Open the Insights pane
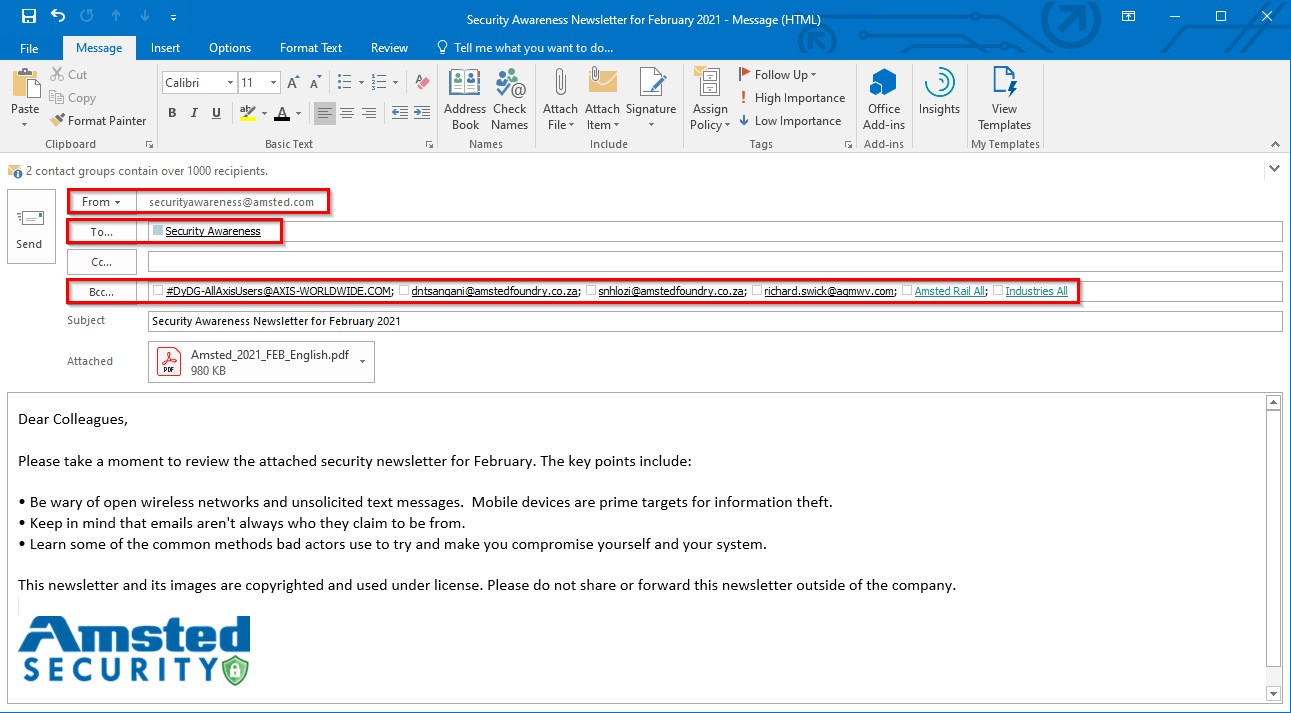 point(938,97)
